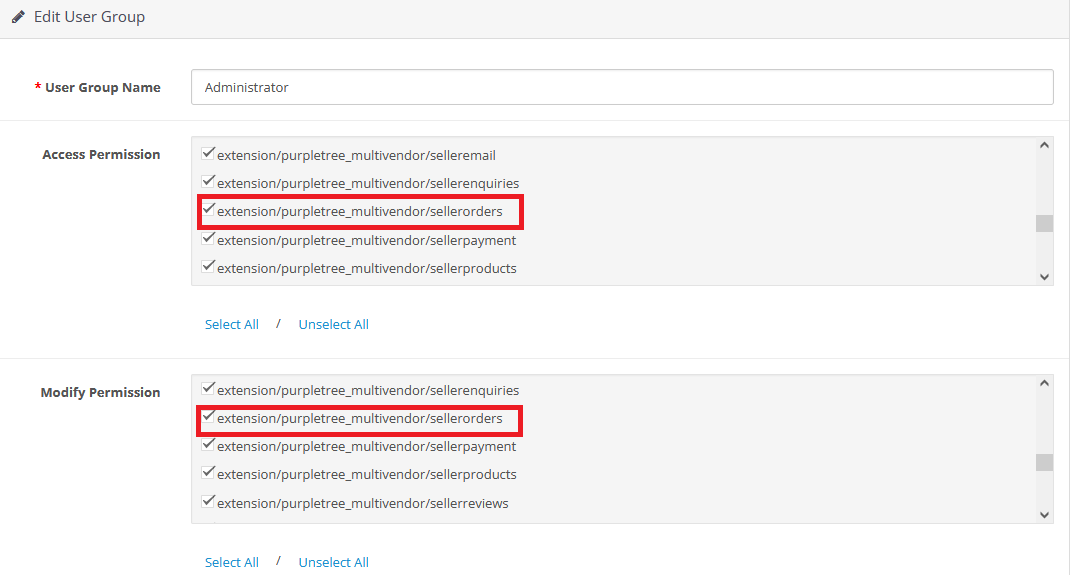Uncheck selleremail in Access Permission

tap(208, 153)
